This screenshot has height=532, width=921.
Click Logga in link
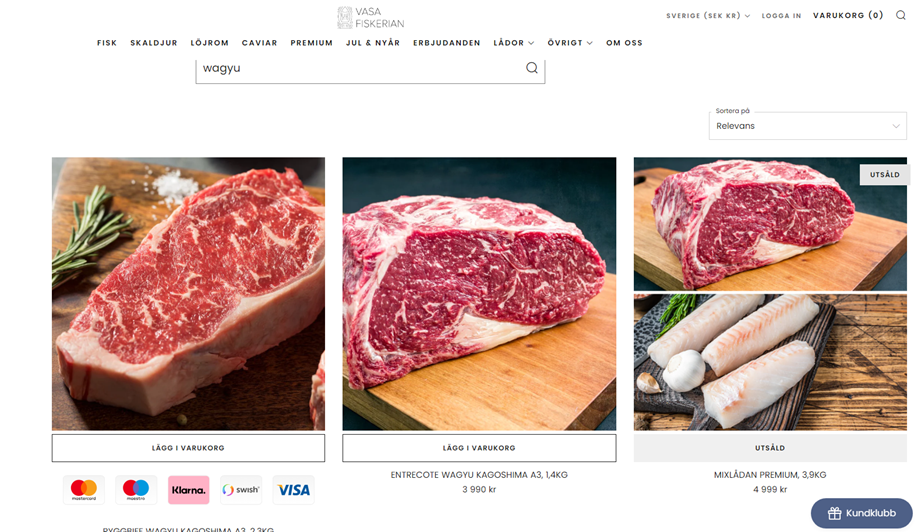pos(781,16)
